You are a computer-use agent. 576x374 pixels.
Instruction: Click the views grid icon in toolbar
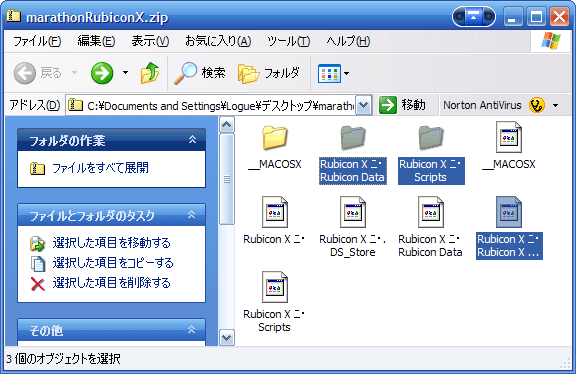click(x=329, y=73)
